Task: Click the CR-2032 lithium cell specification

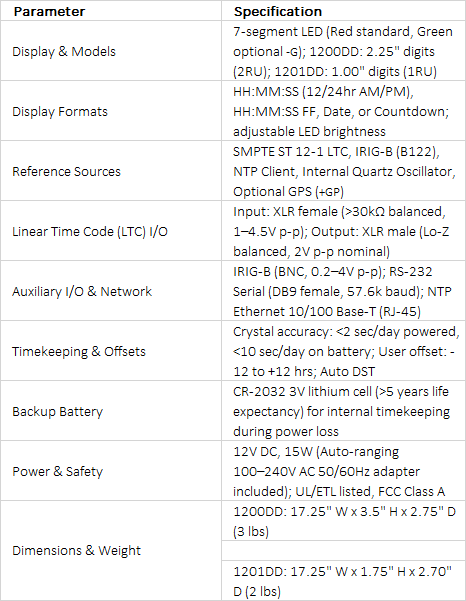Action: click(343, 411)
